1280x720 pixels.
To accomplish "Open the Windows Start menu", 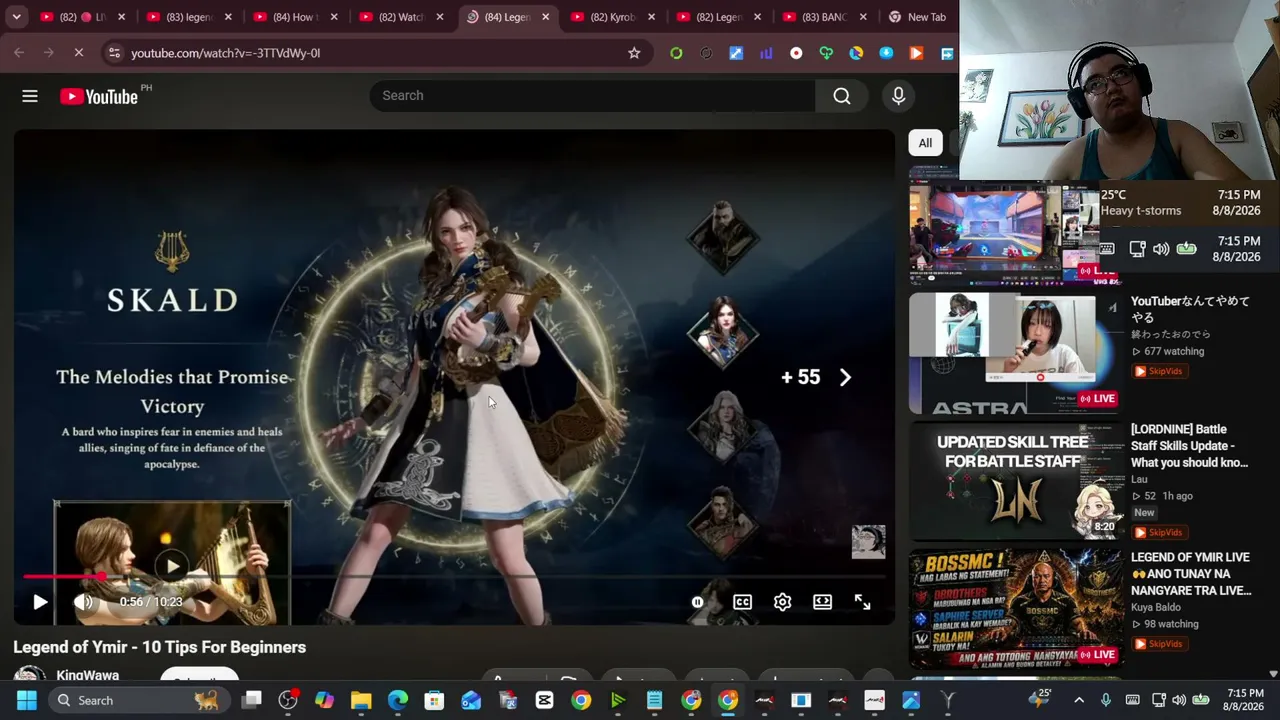I will 26,701.
